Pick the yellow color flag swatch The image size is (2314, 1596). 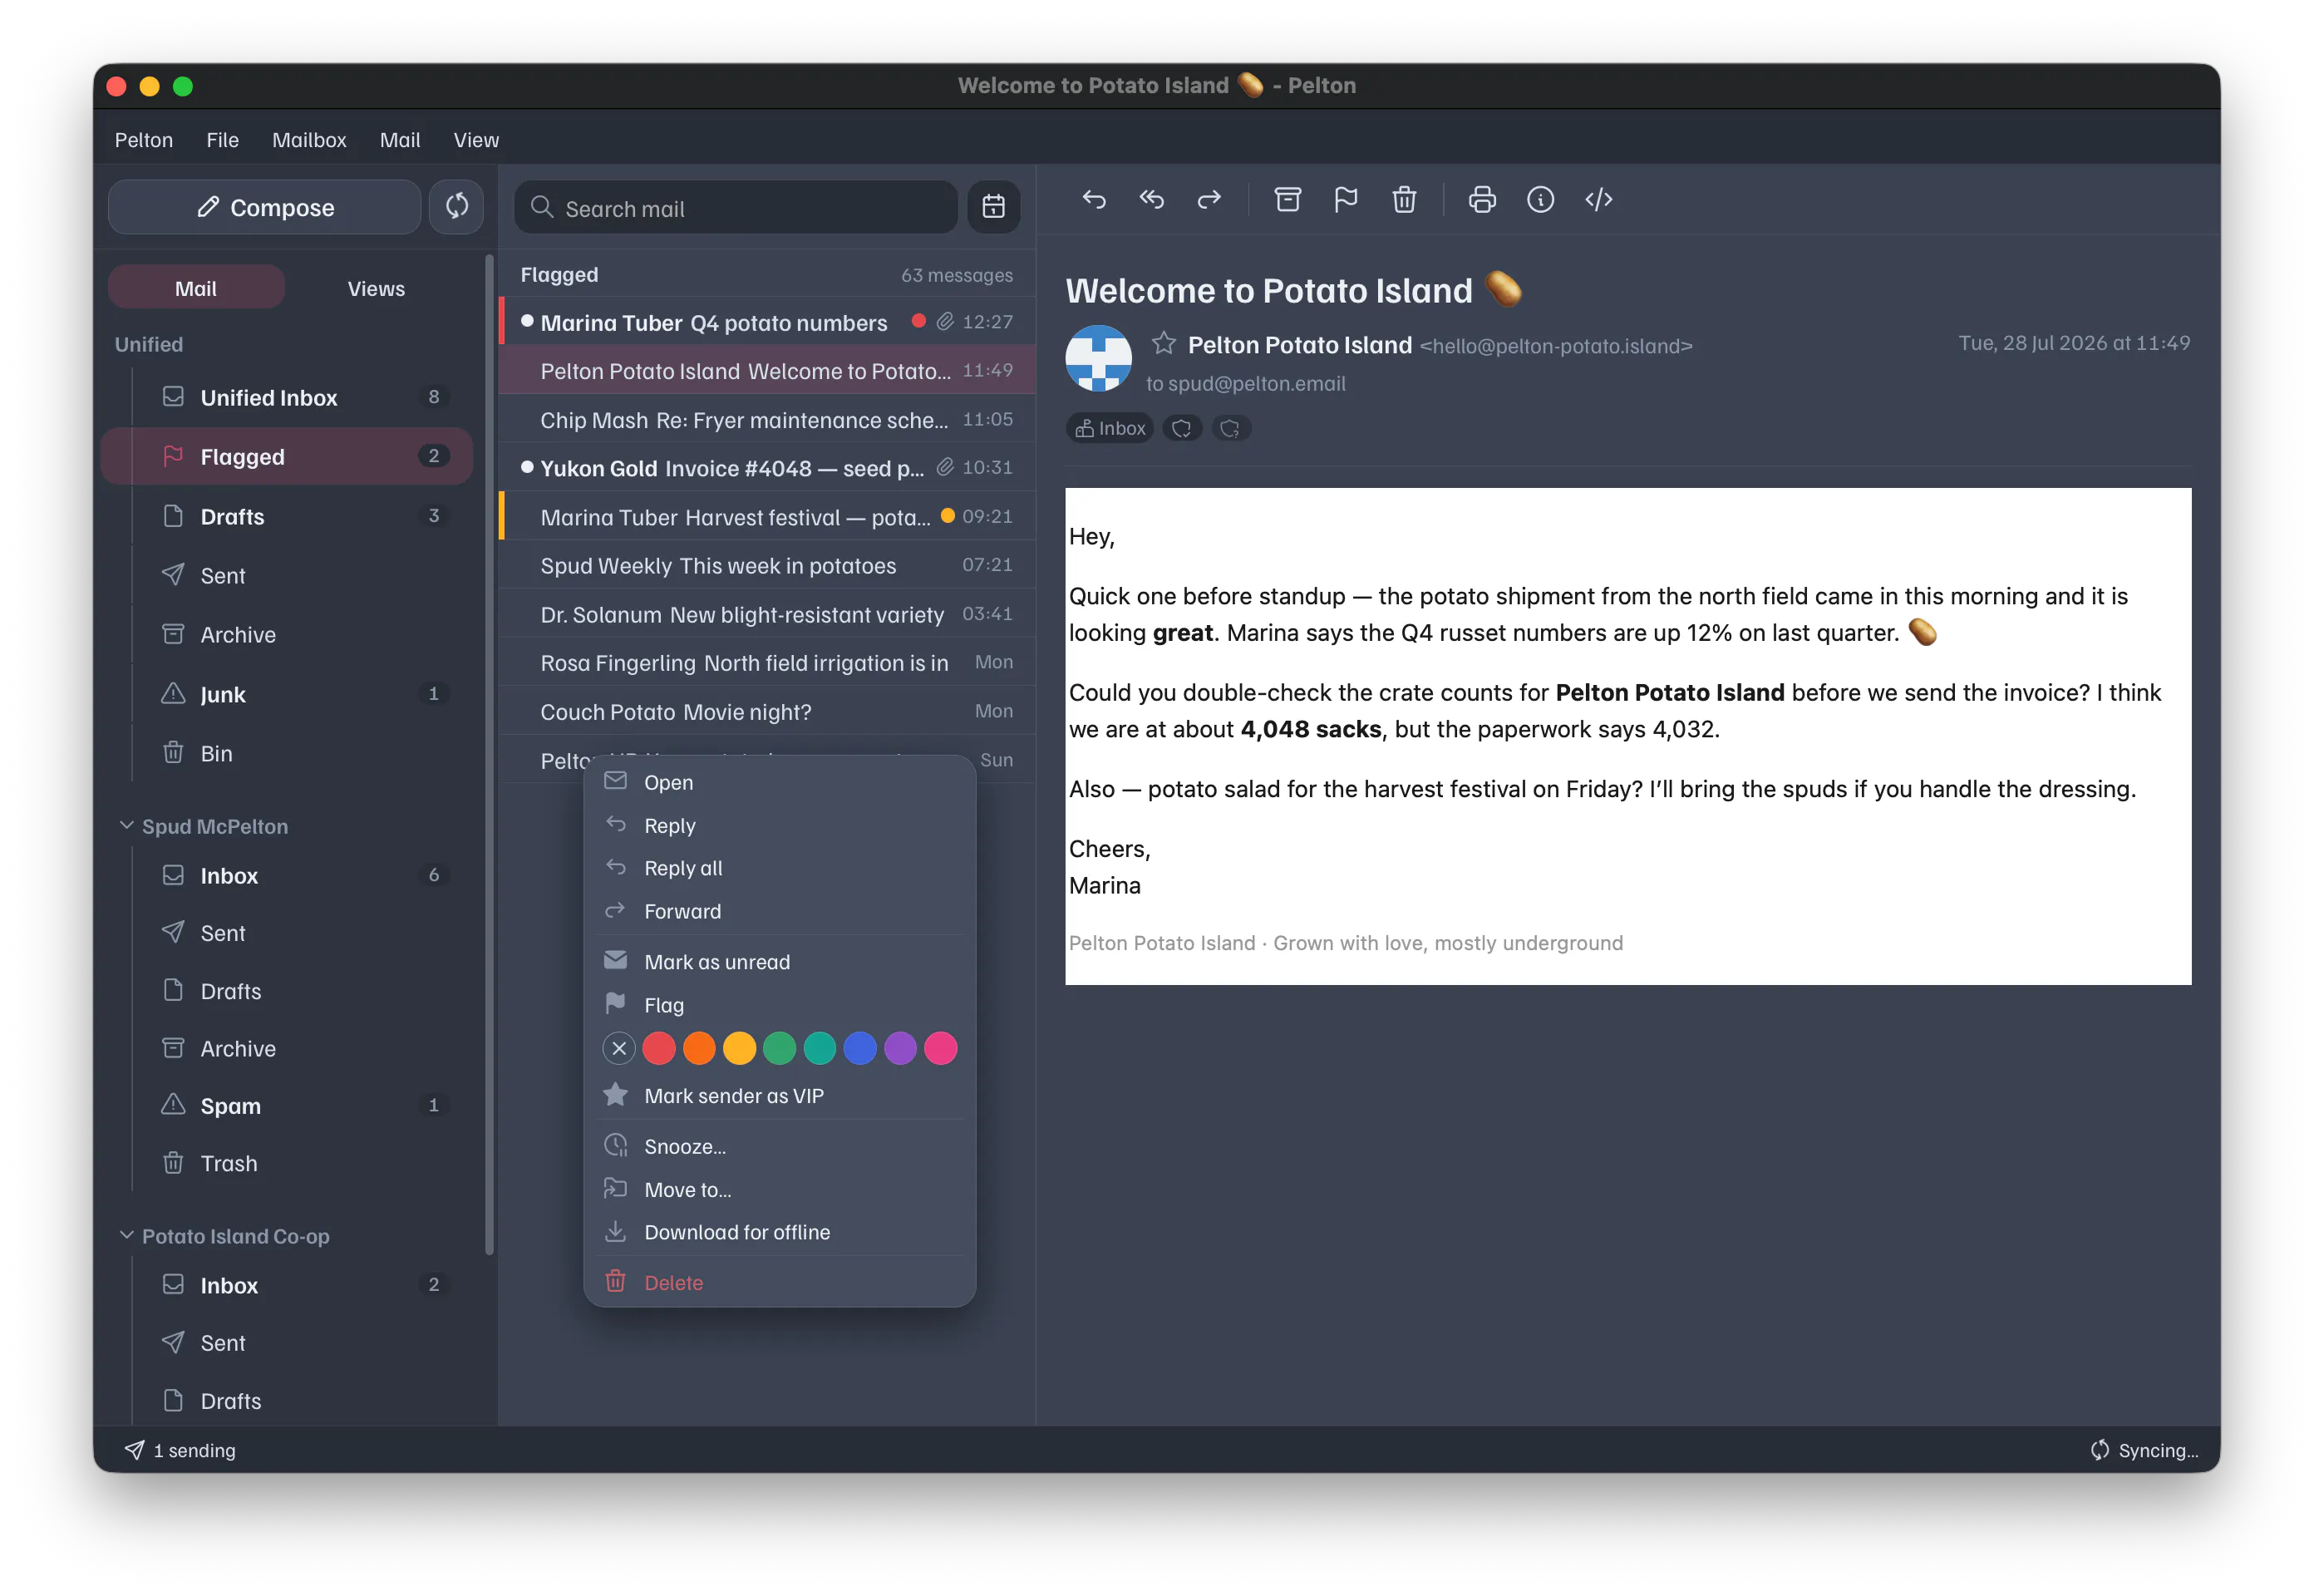(739, 1048)
